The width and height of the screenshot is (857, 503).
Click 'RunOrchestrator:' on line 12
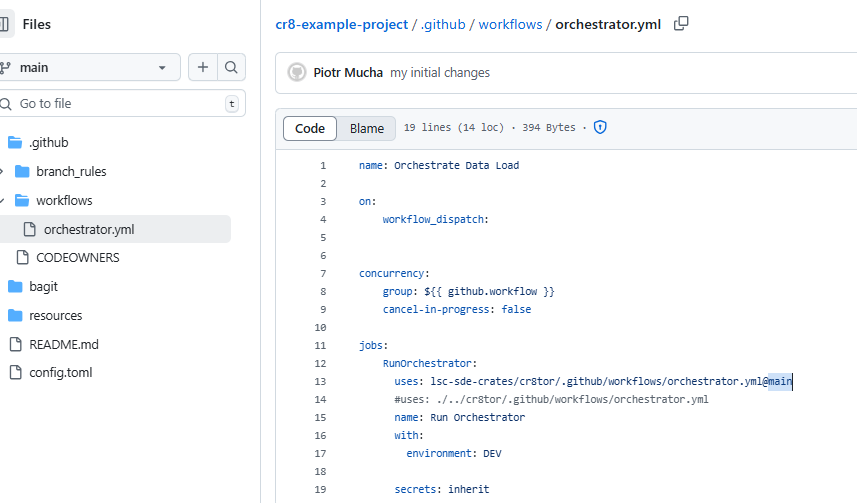430,364
